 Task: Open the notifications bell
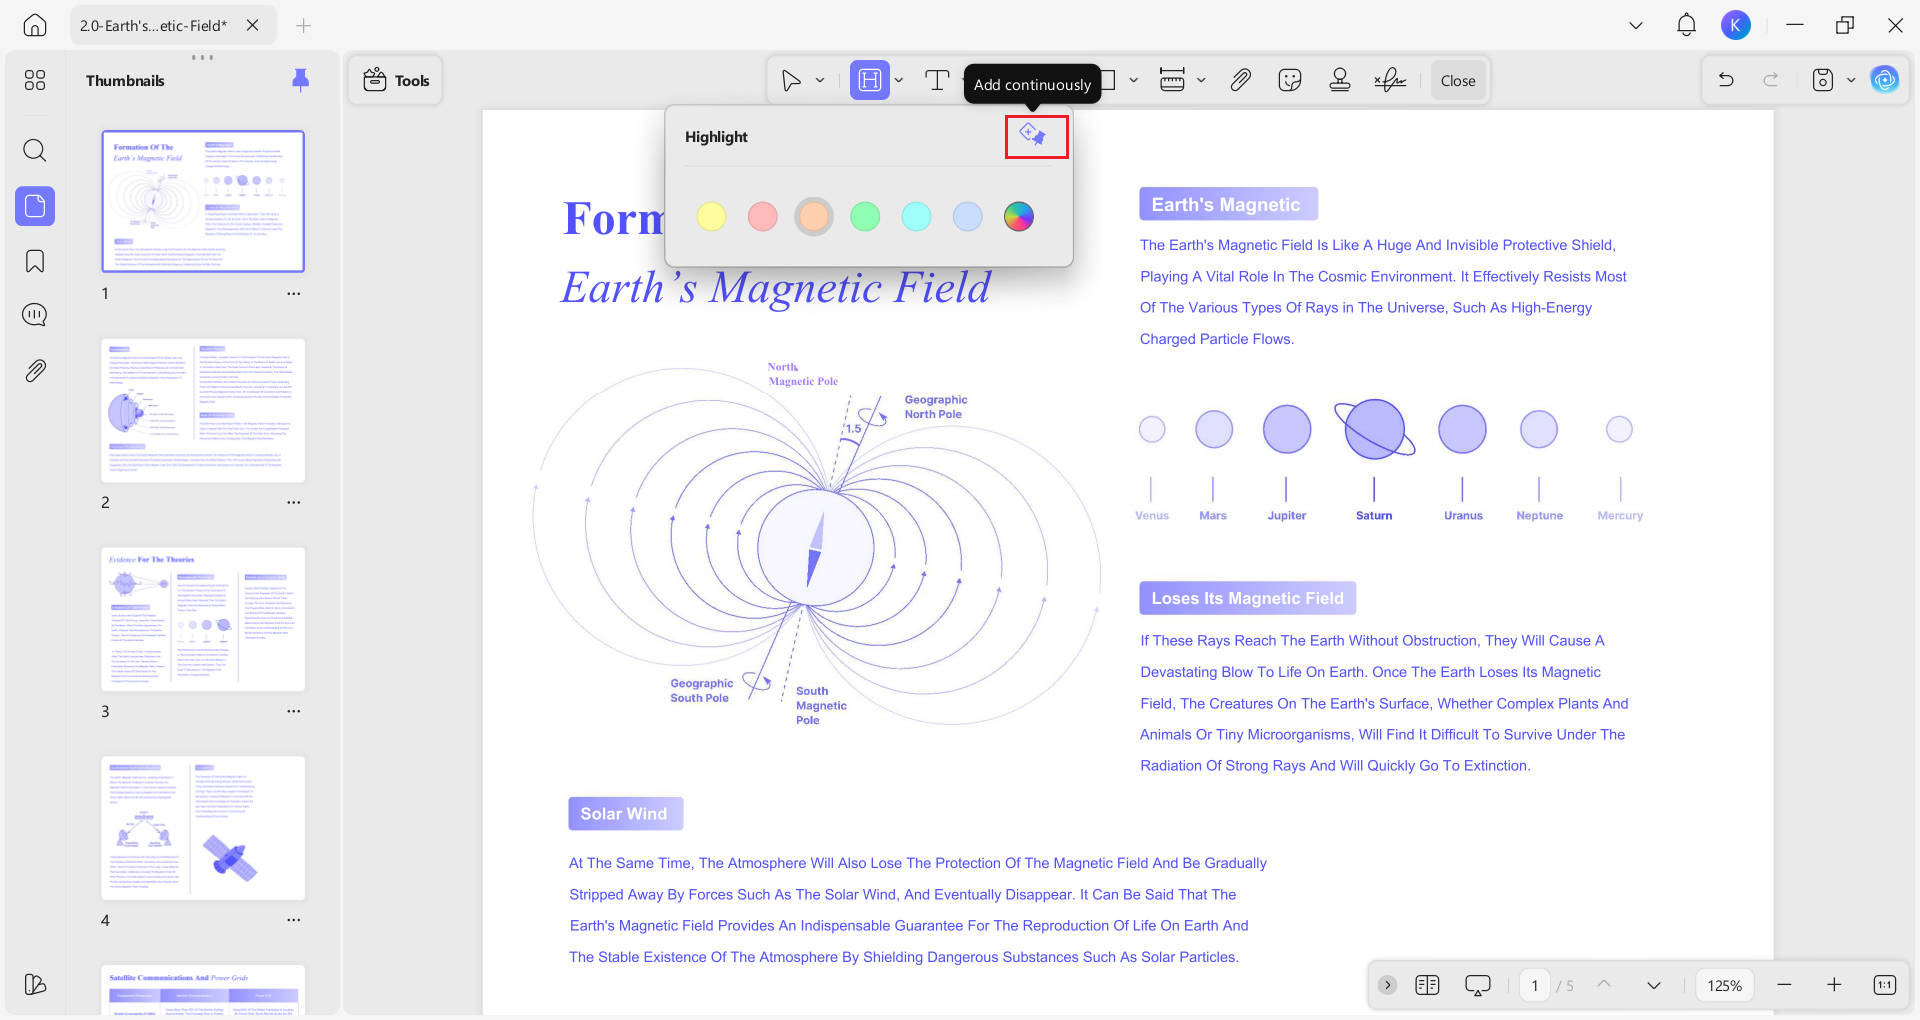tap(1686, 25)
